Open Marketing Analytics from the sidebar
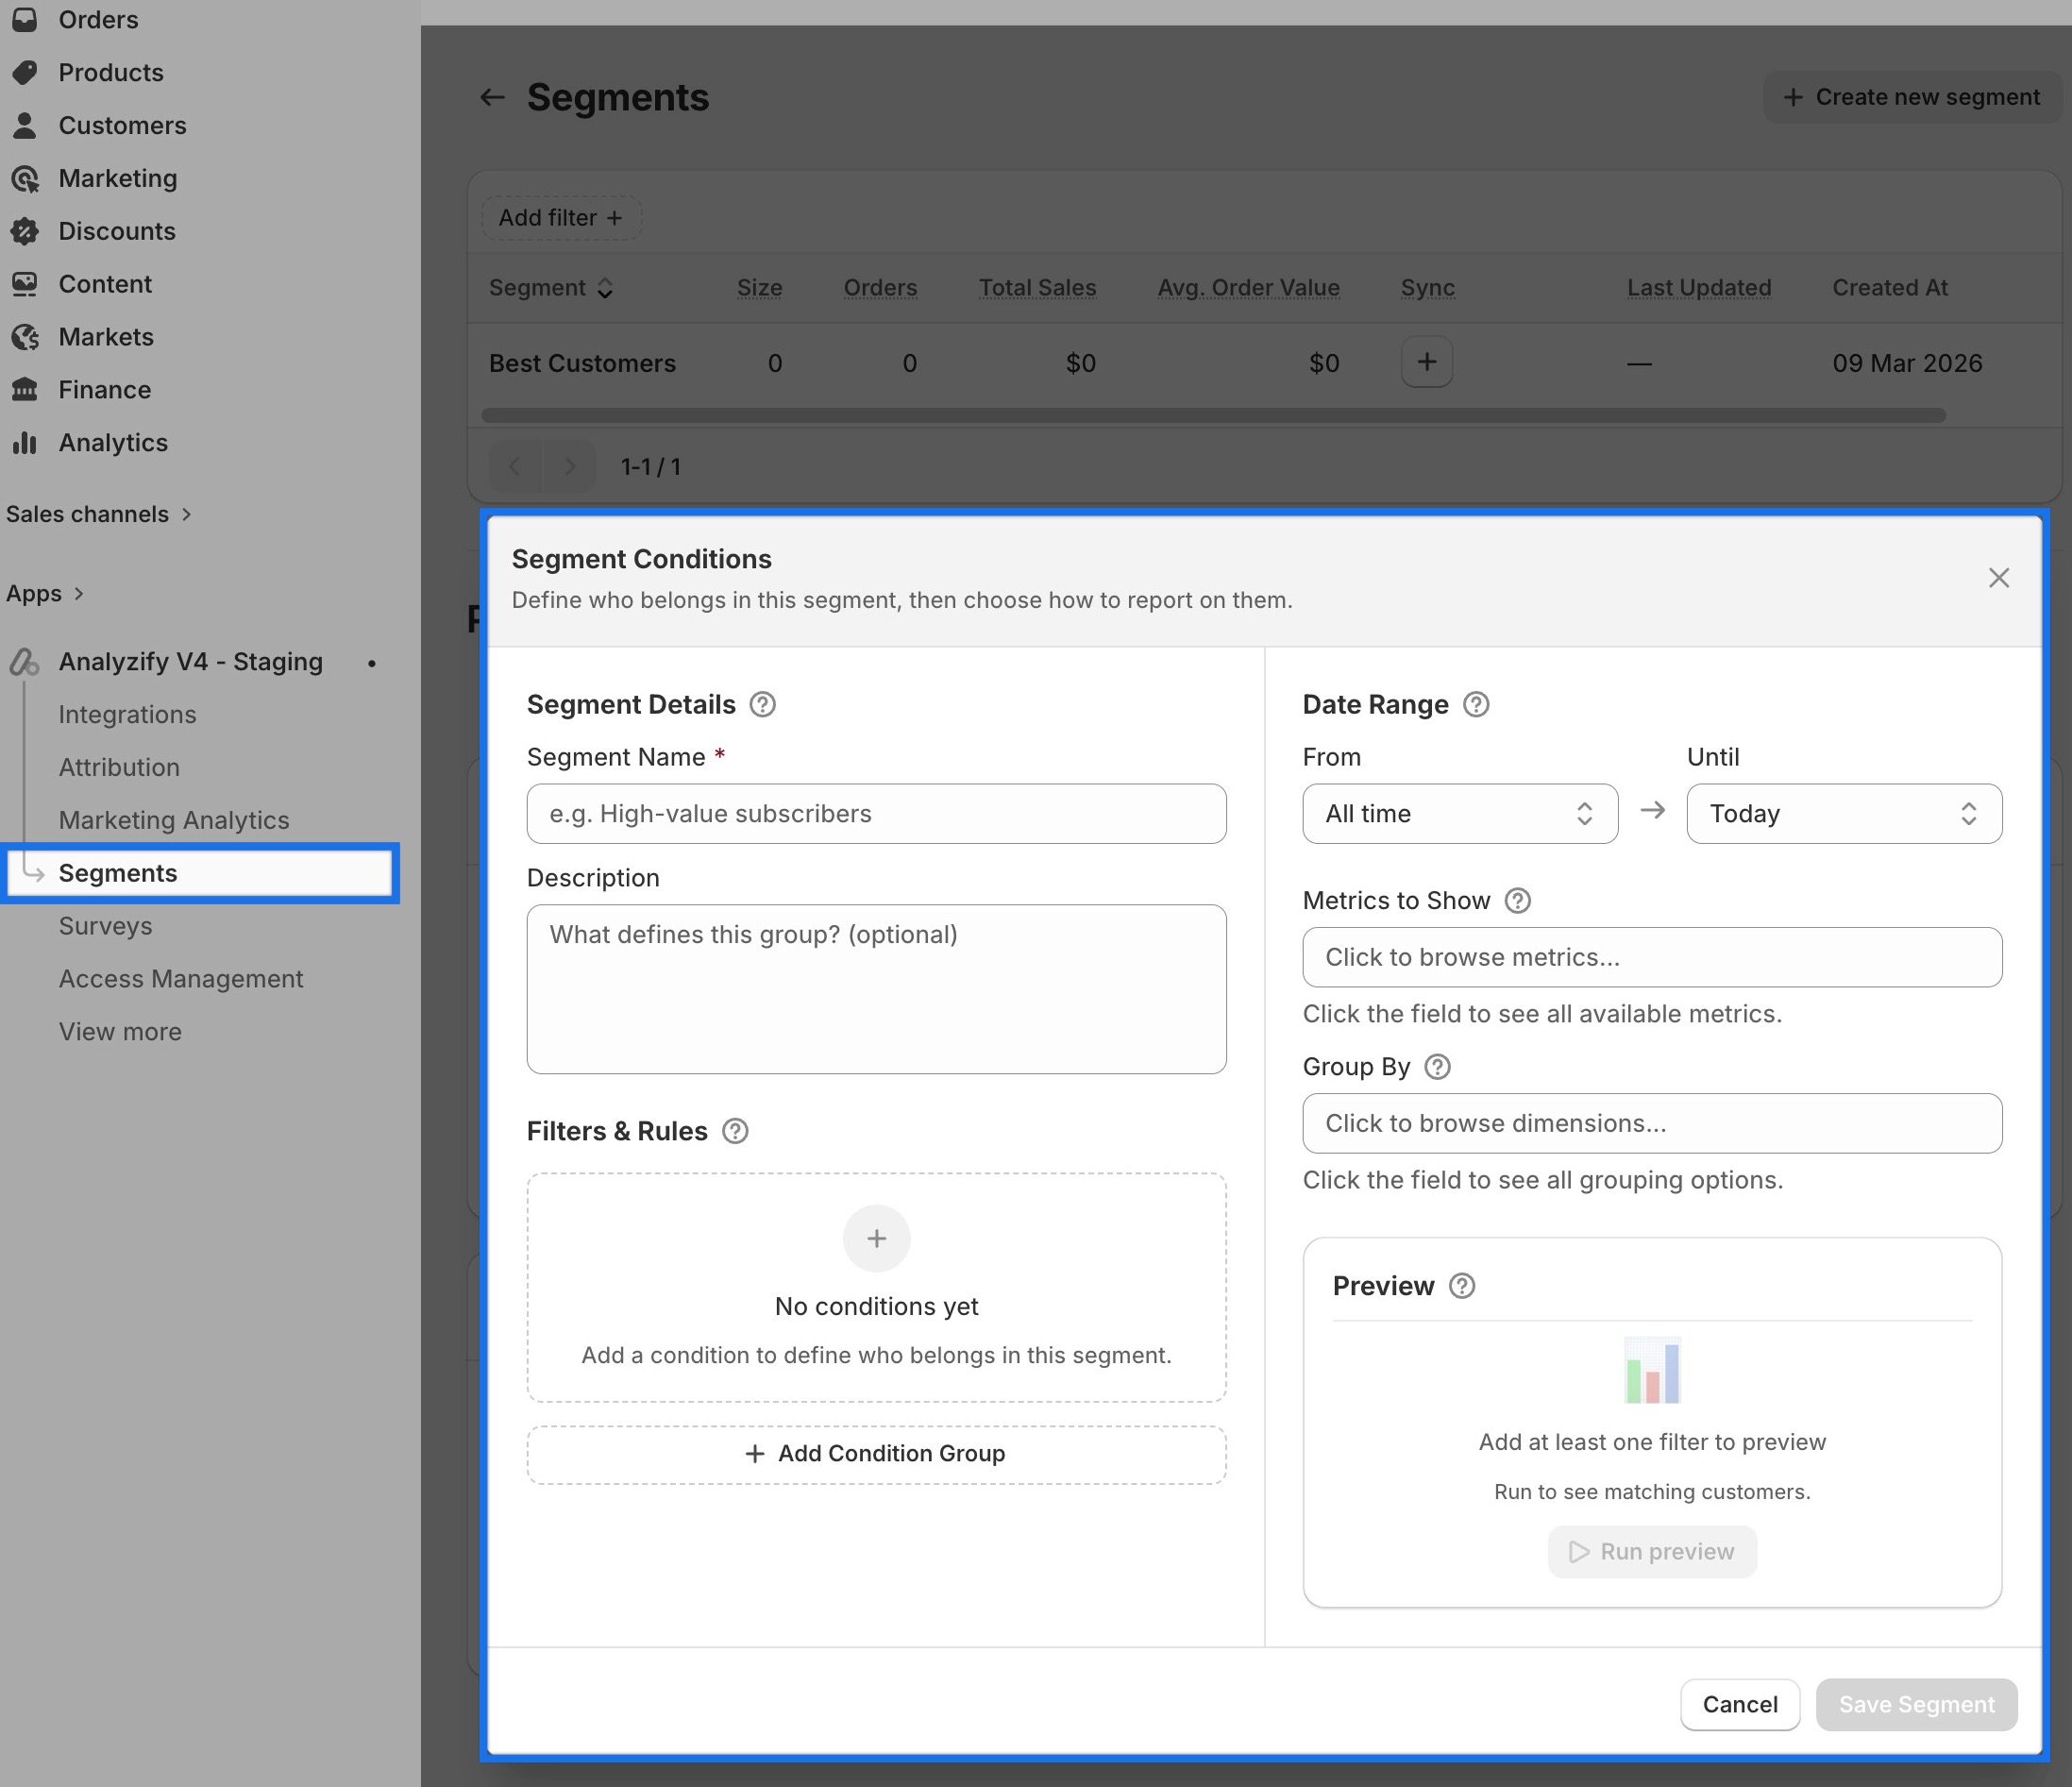Screen dimensions: 2072x1787 point(174,819)
